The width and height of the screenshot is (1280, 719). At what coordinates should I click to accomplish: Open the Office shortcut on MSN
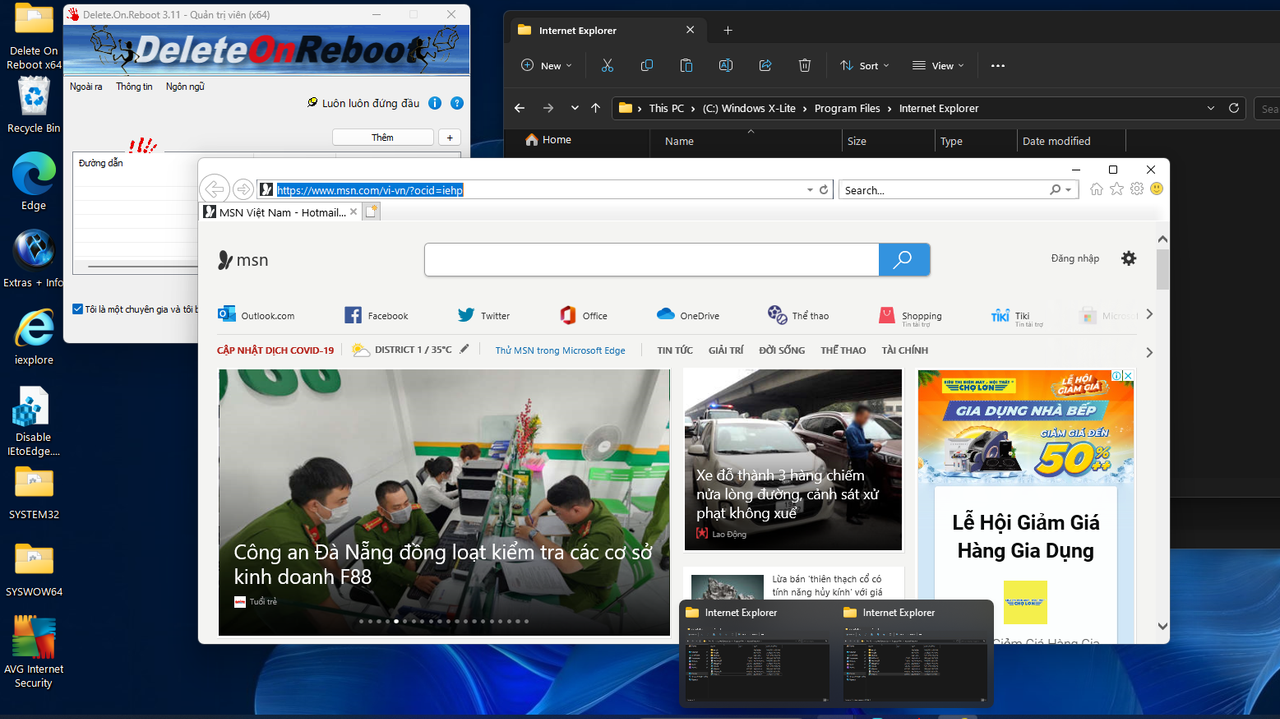pos(584,315)
